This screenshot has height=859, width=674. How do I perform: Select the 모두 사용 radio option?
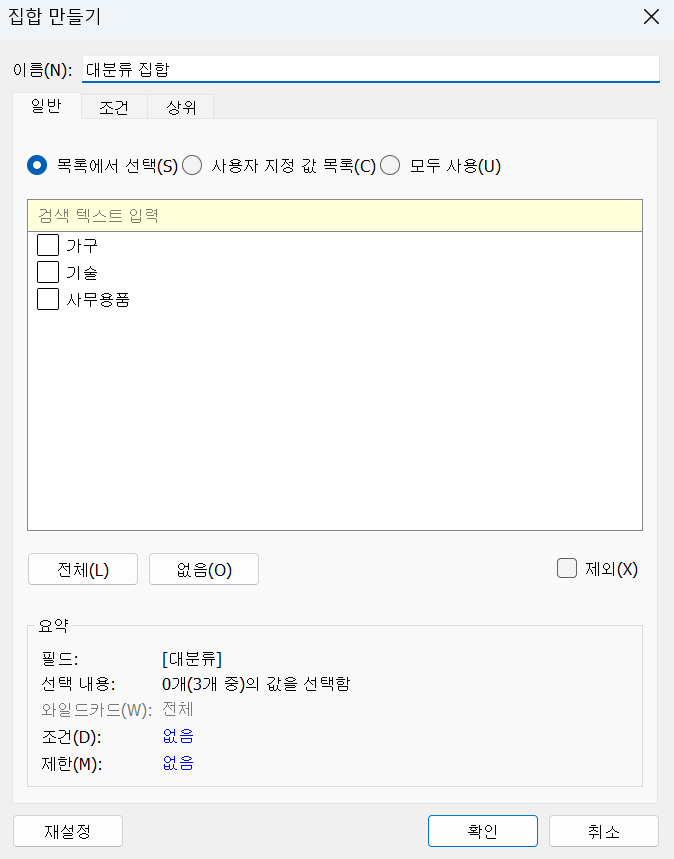point(391,166)
